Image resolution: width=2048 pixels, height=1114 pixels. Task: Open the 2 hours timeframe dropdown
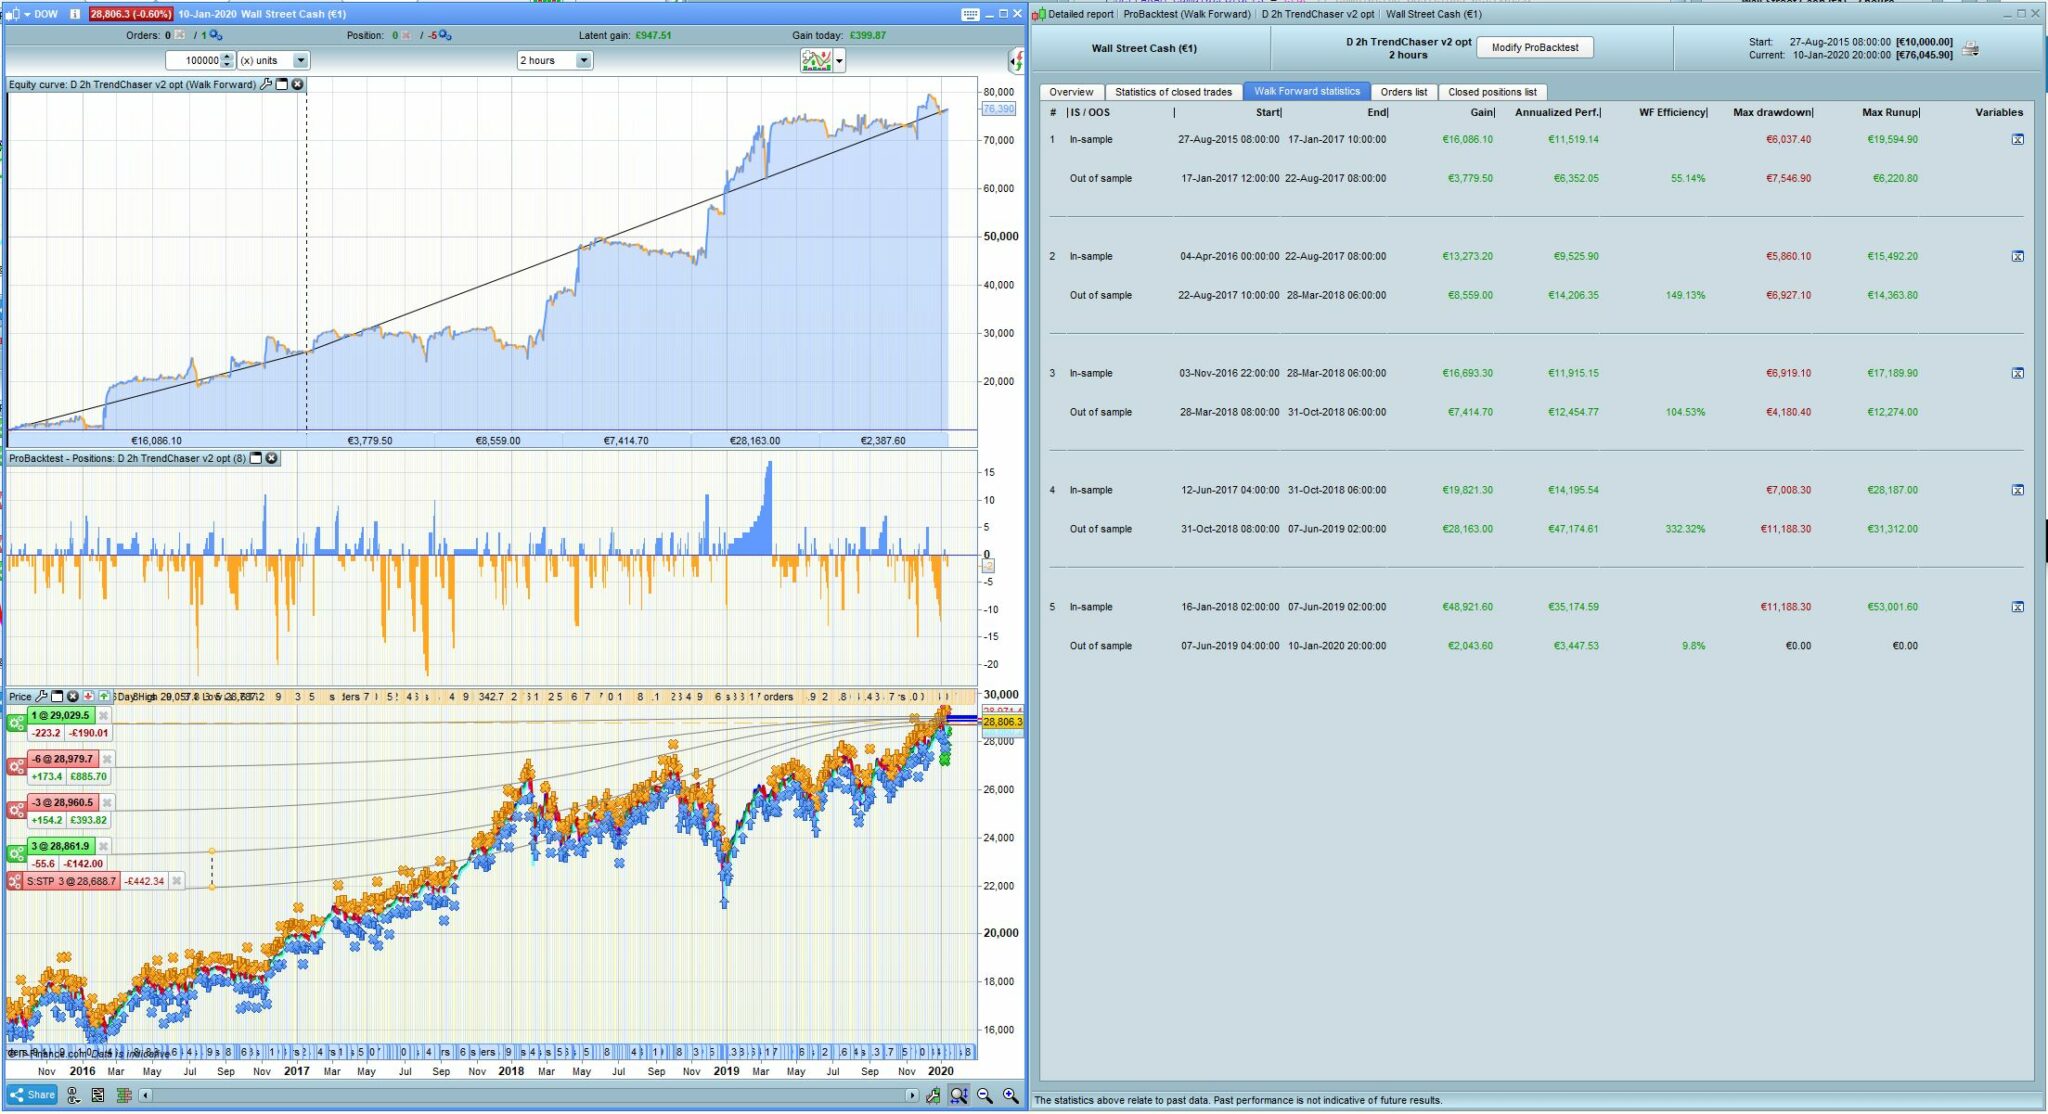pyautogui.click(x=583, y=61)
